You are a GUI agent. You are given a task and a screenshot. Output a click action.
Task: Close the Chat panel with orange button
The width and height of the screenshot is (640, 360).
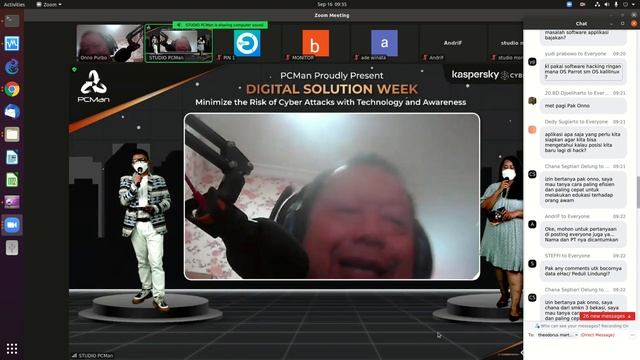(634, 24)
